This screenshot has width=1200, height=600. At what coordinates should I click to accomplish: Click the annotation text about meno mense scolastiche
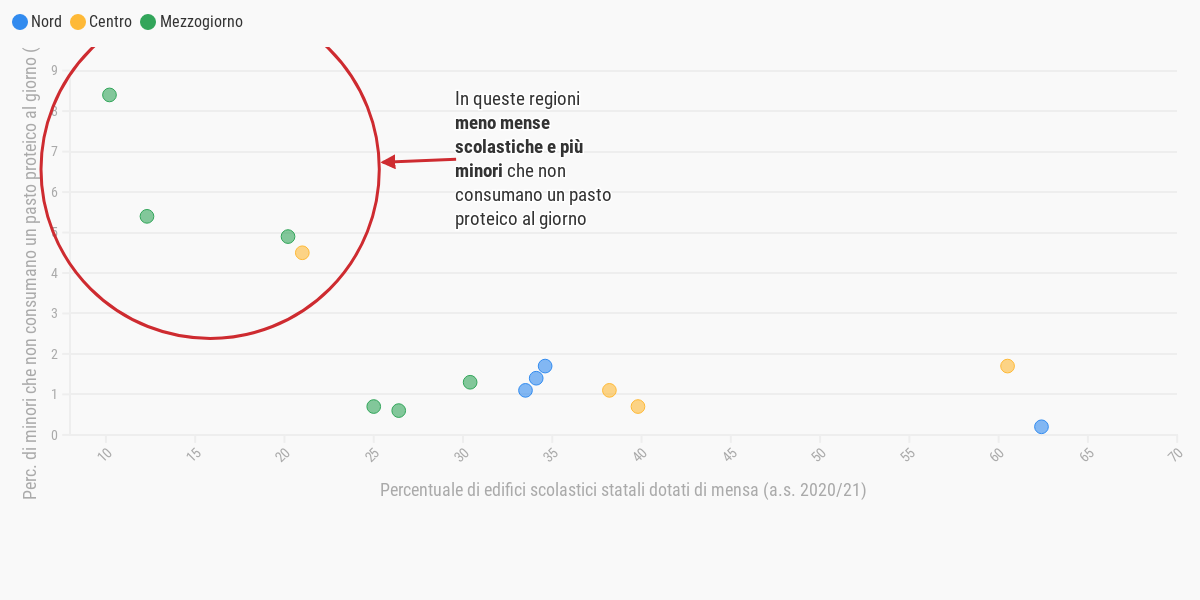[533, 159]
